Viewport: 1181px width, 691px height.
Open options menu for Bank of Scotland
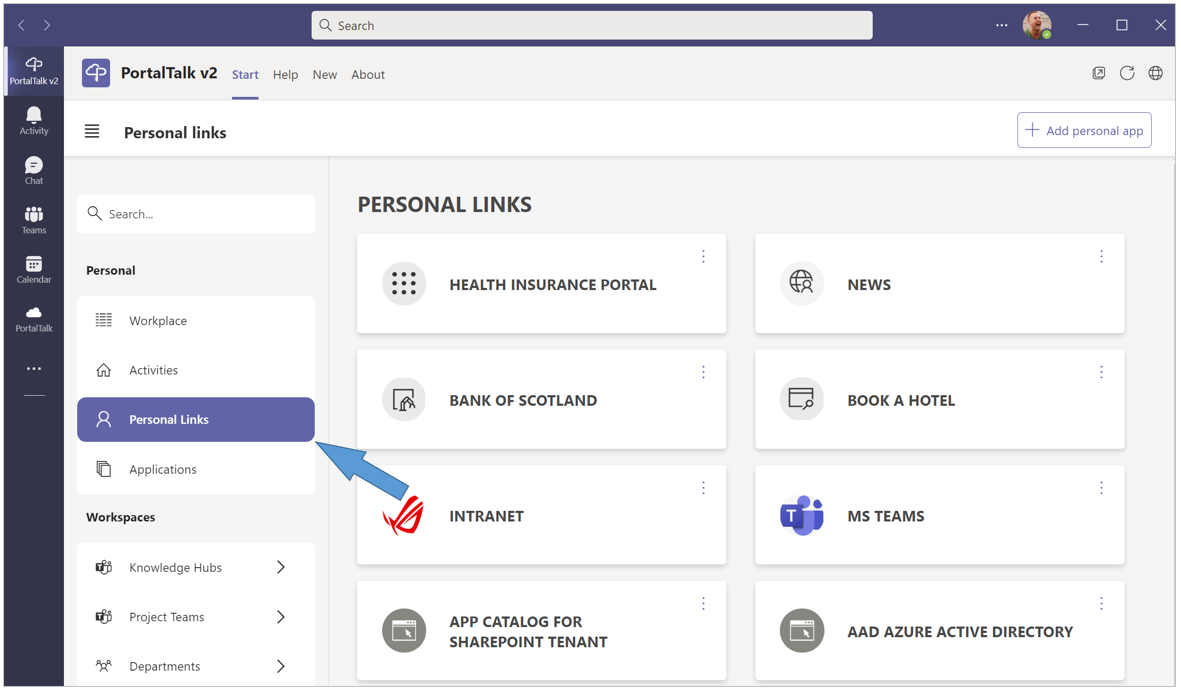[703, 371]
